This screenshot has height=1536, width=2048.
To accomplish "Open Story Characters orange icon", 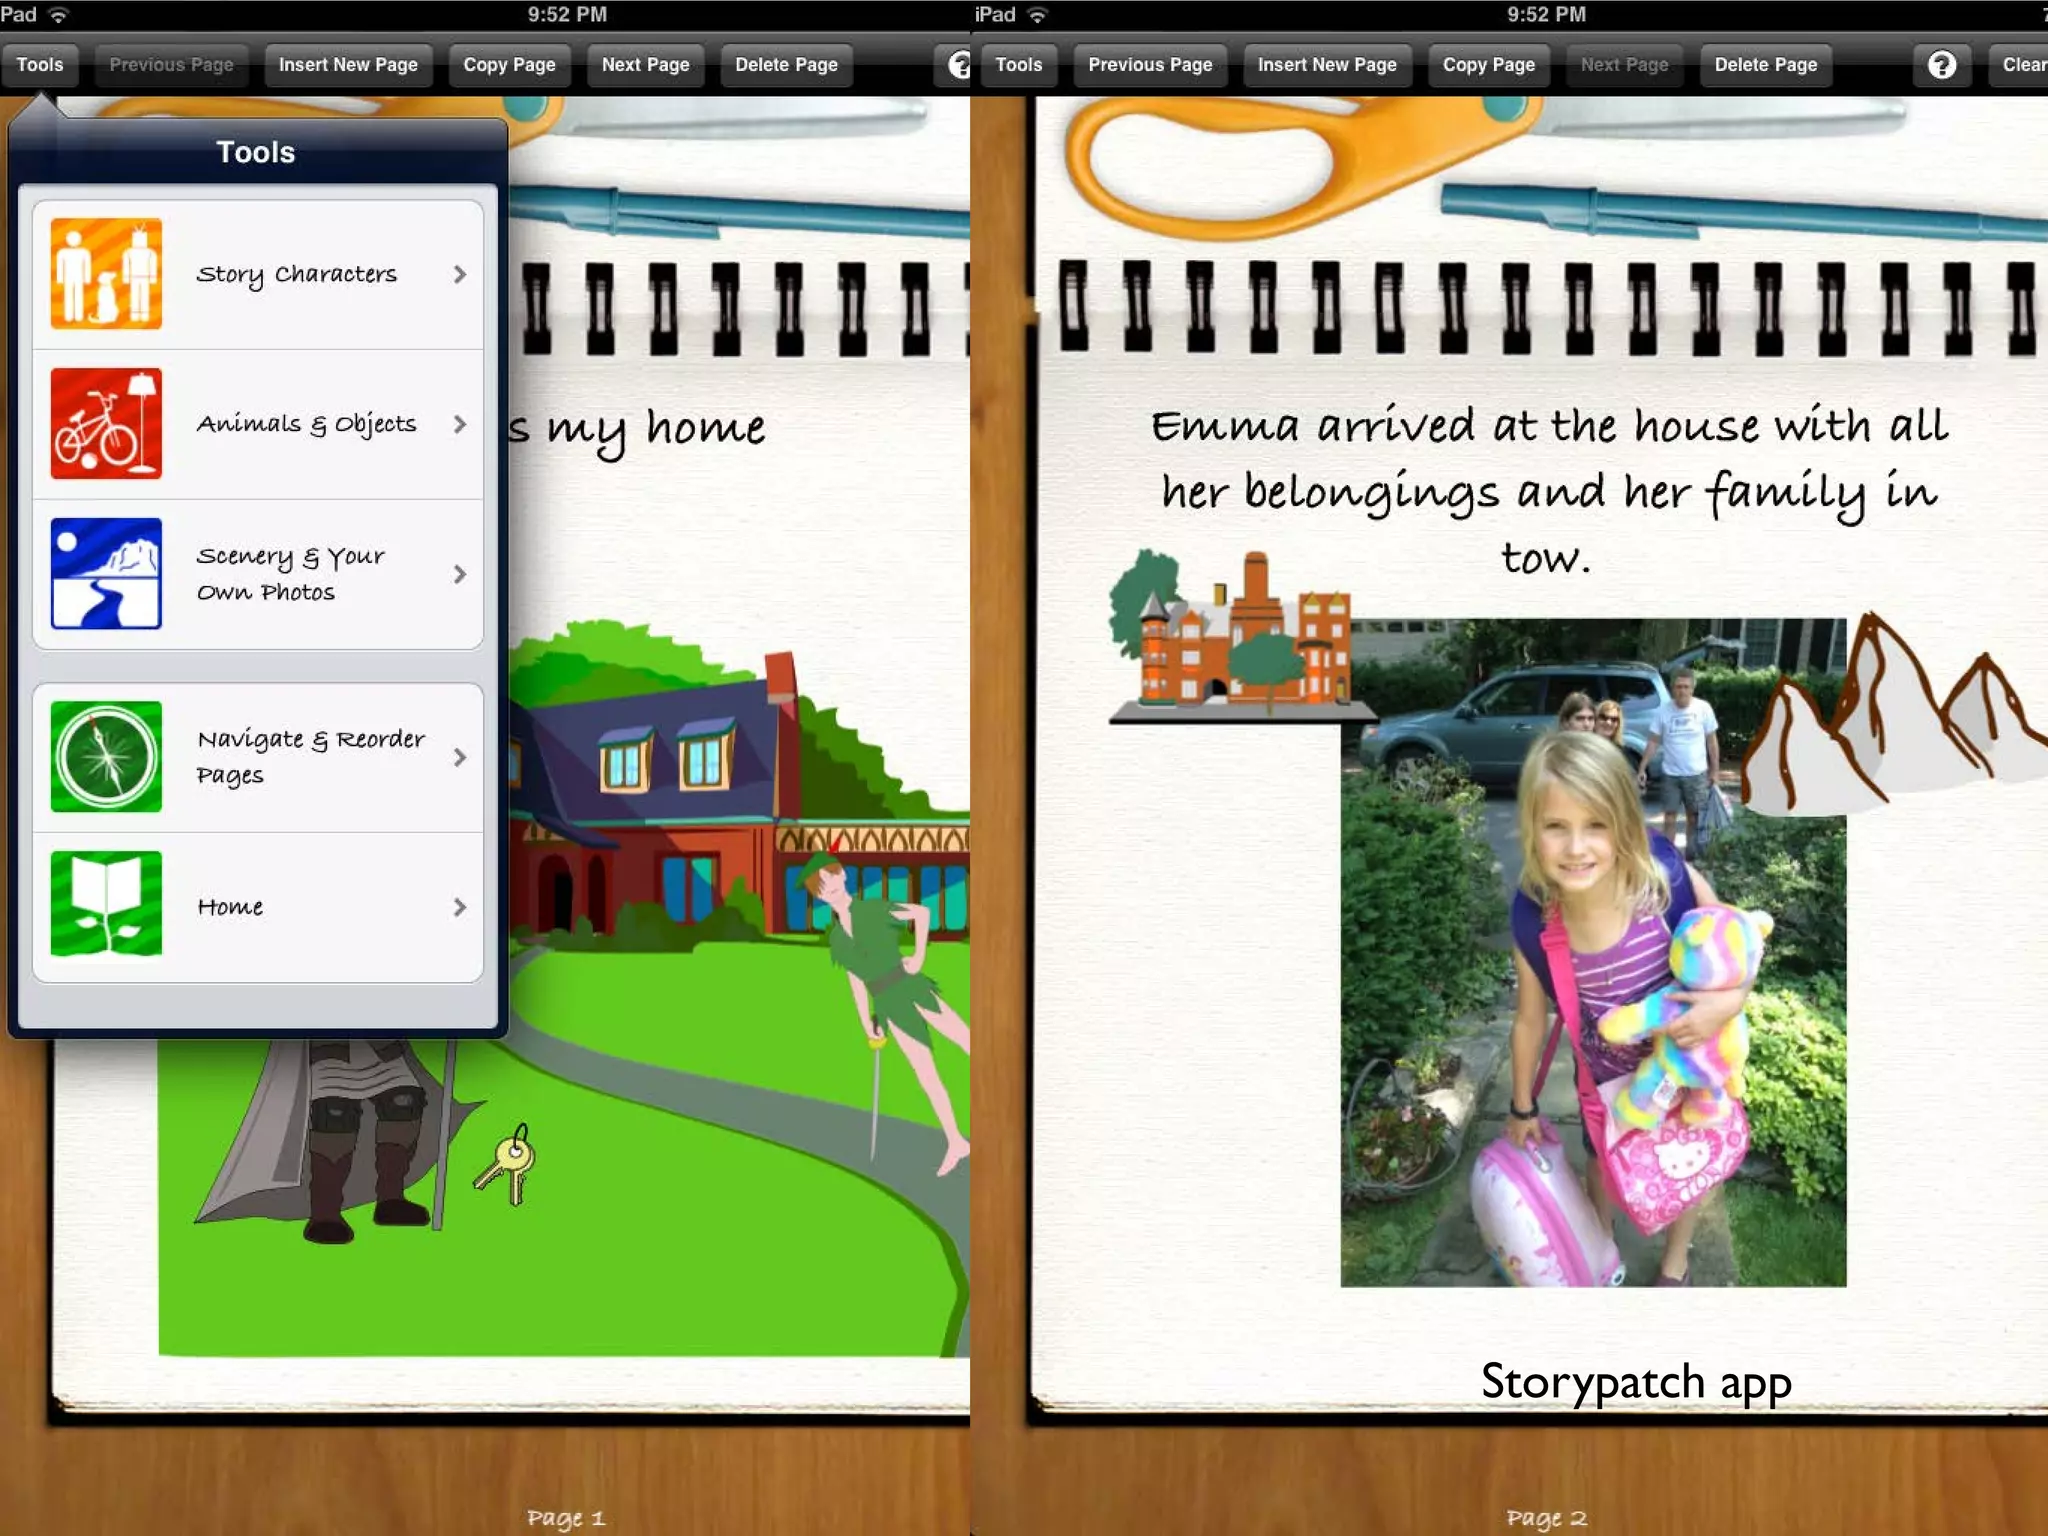I will [x=106, y=273].
